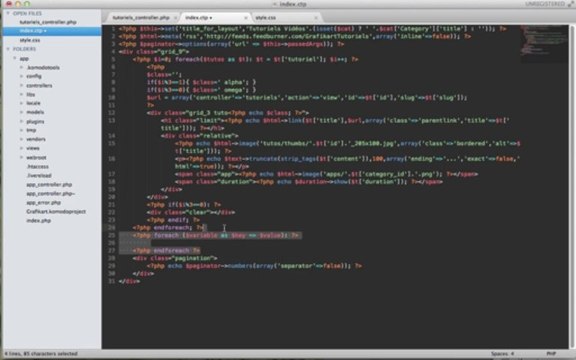Click the UNREGISTERED label in the title bar
The image size is (576, 360).
pyautogui.click(x=545, y=4)
